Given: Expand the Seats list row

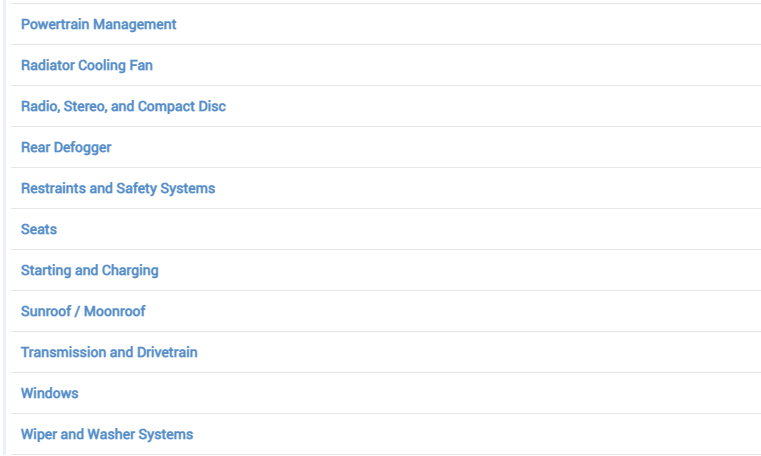Looking at the screenshot, I should click(x=450, y=229).
